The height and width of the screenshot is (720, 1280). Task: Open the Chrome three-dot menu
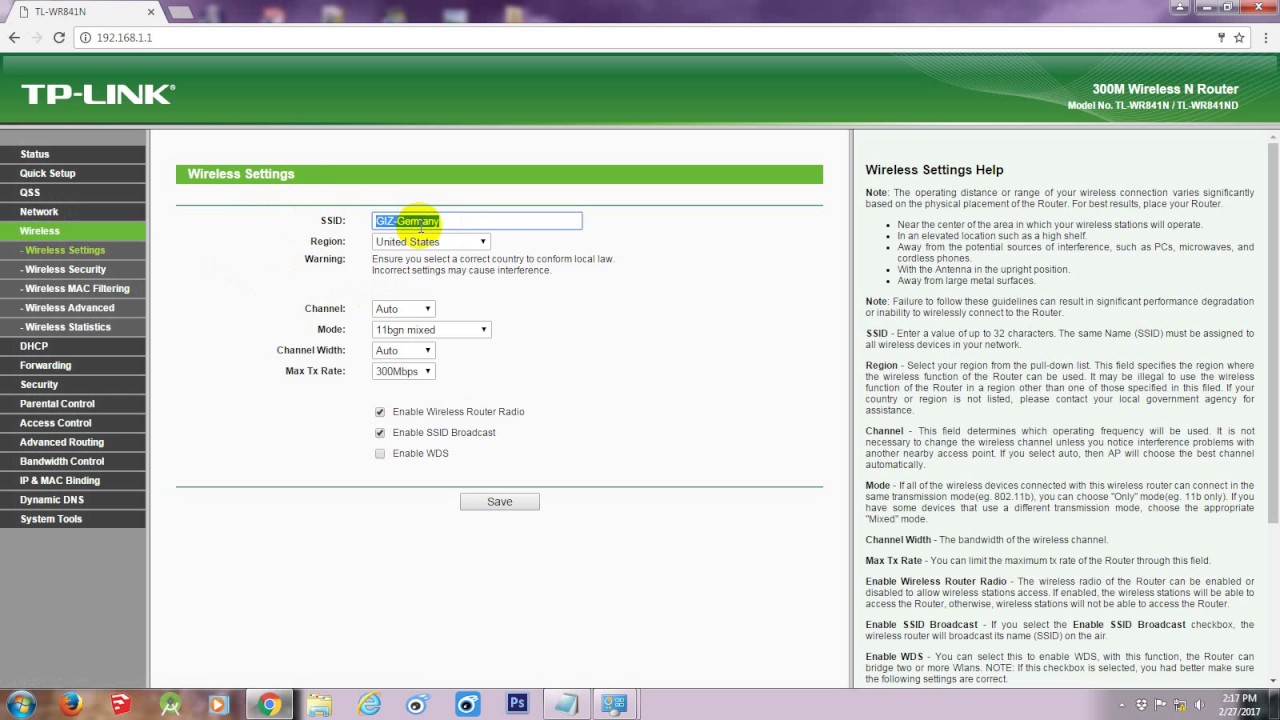click(x=1266, y=37)
